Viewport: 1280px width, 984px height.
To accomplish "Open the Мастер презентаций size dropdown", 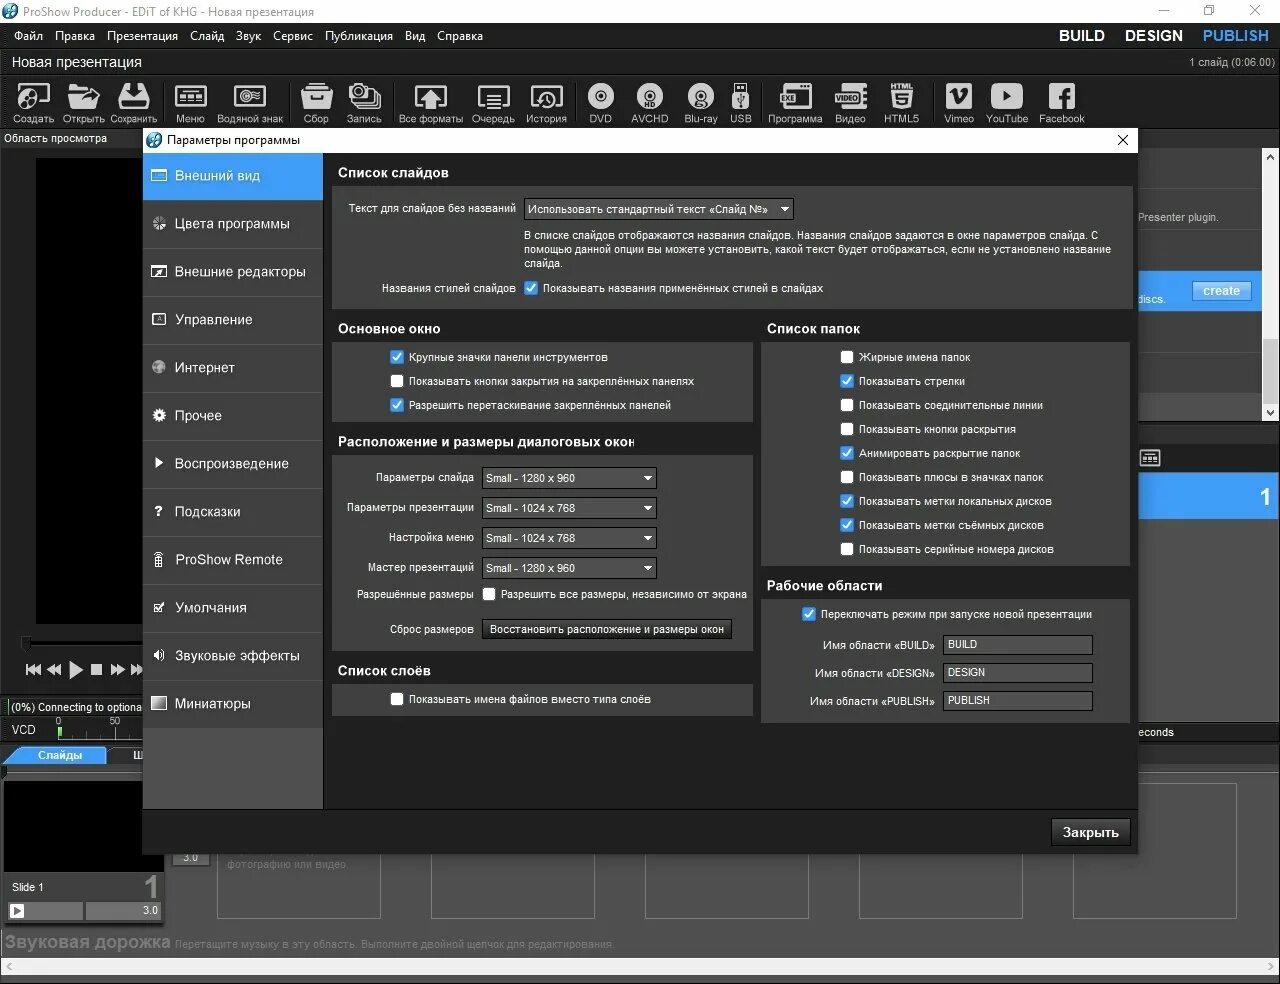I will click(x=569, y=568).
